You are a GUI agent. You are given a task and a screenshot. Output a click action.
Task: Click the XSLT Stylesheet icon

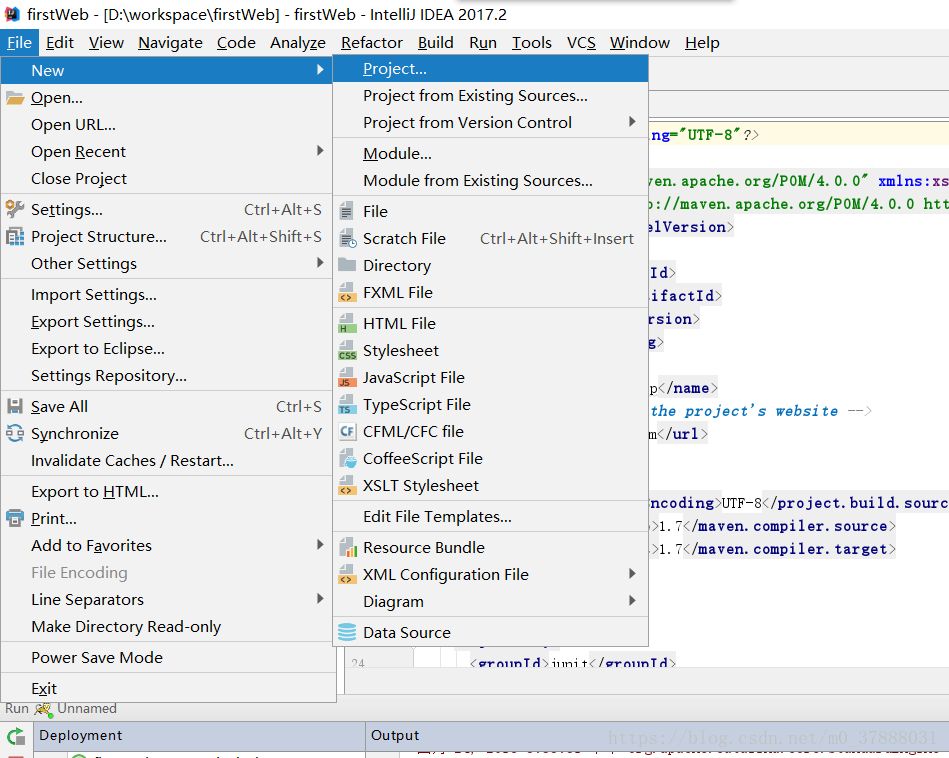(347, 486)
